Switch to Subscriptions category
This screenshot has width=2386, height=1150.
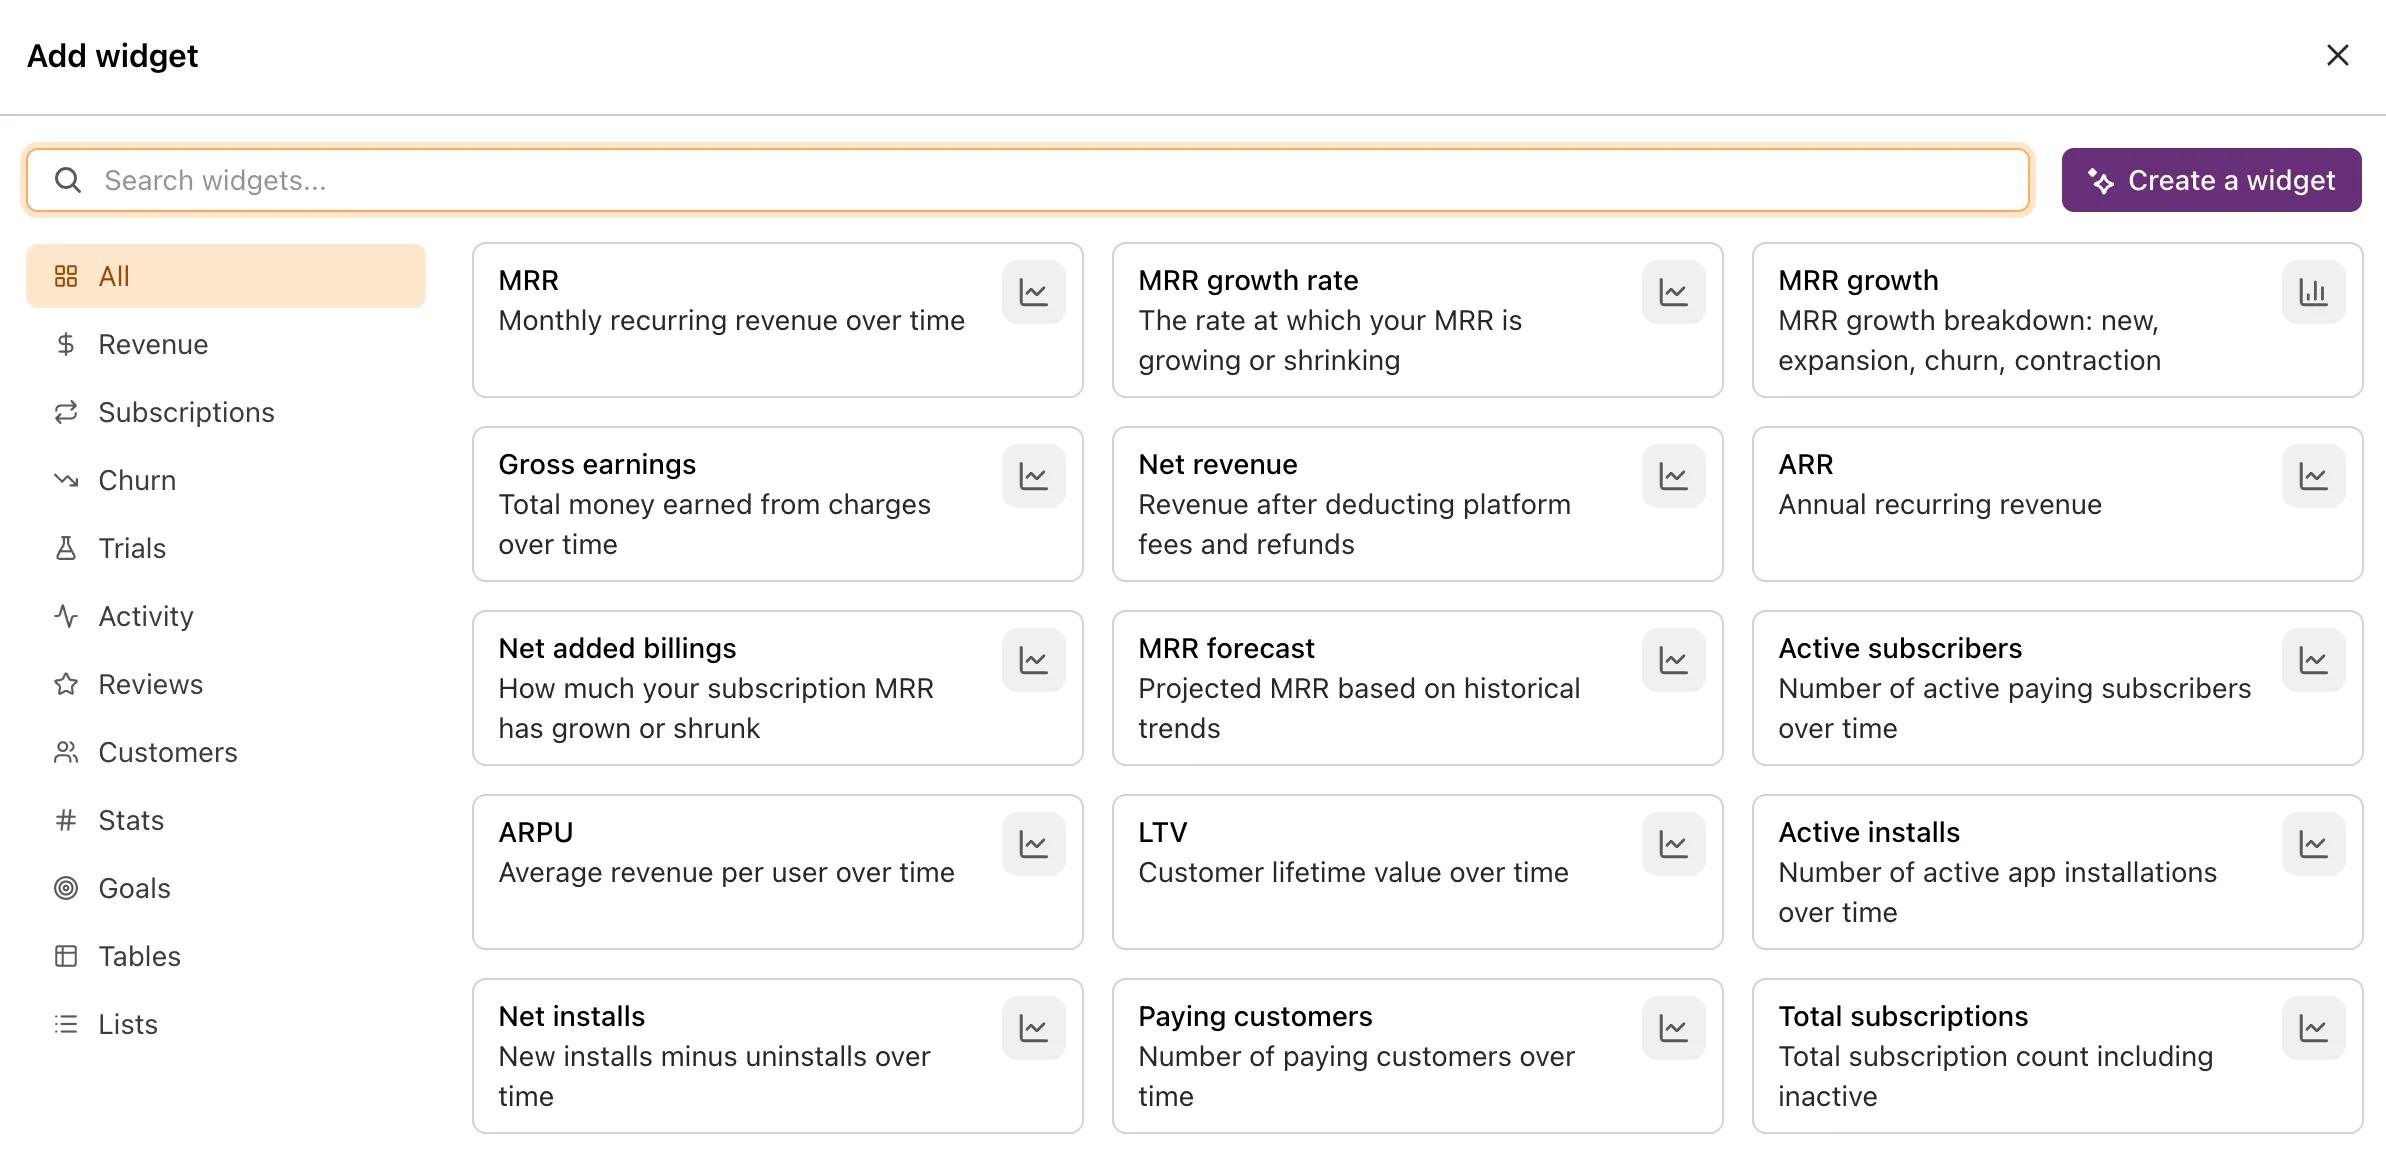[x=186, y=412]
